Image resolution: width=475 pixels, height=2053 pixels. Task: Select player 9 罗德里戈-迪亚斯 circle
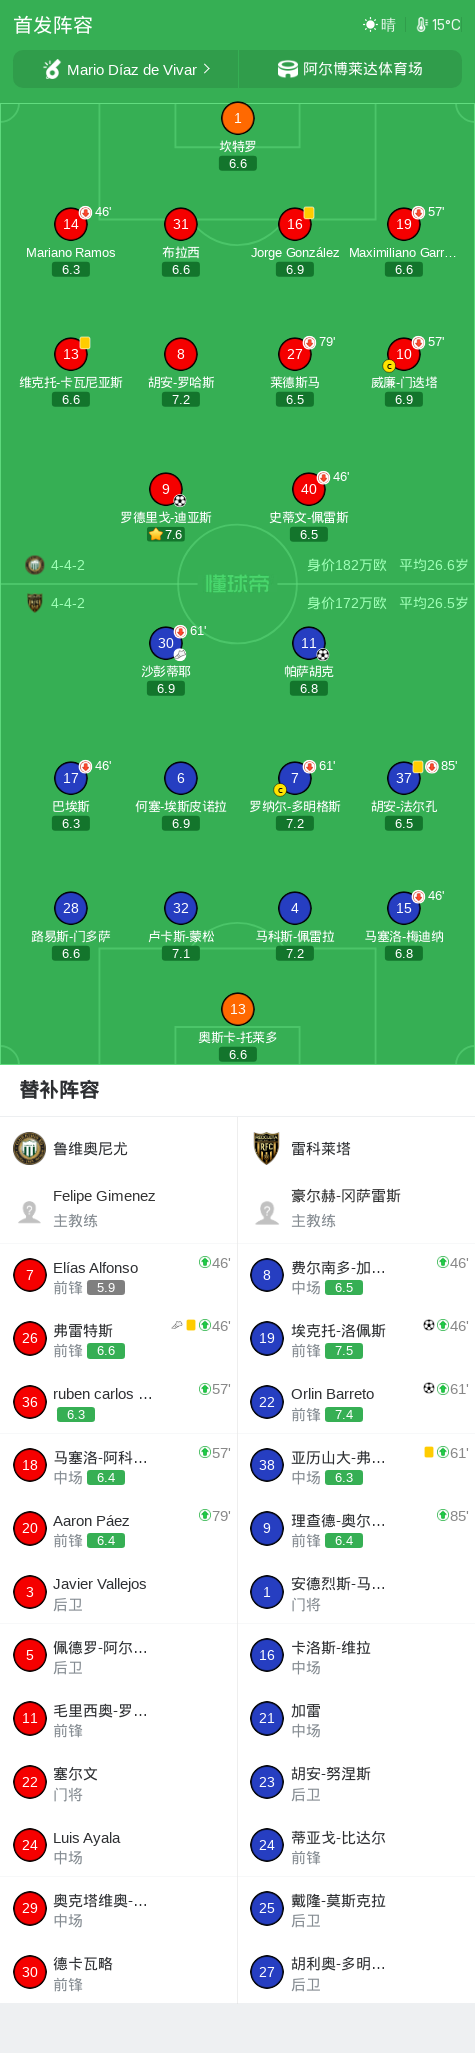pos(166,489)
